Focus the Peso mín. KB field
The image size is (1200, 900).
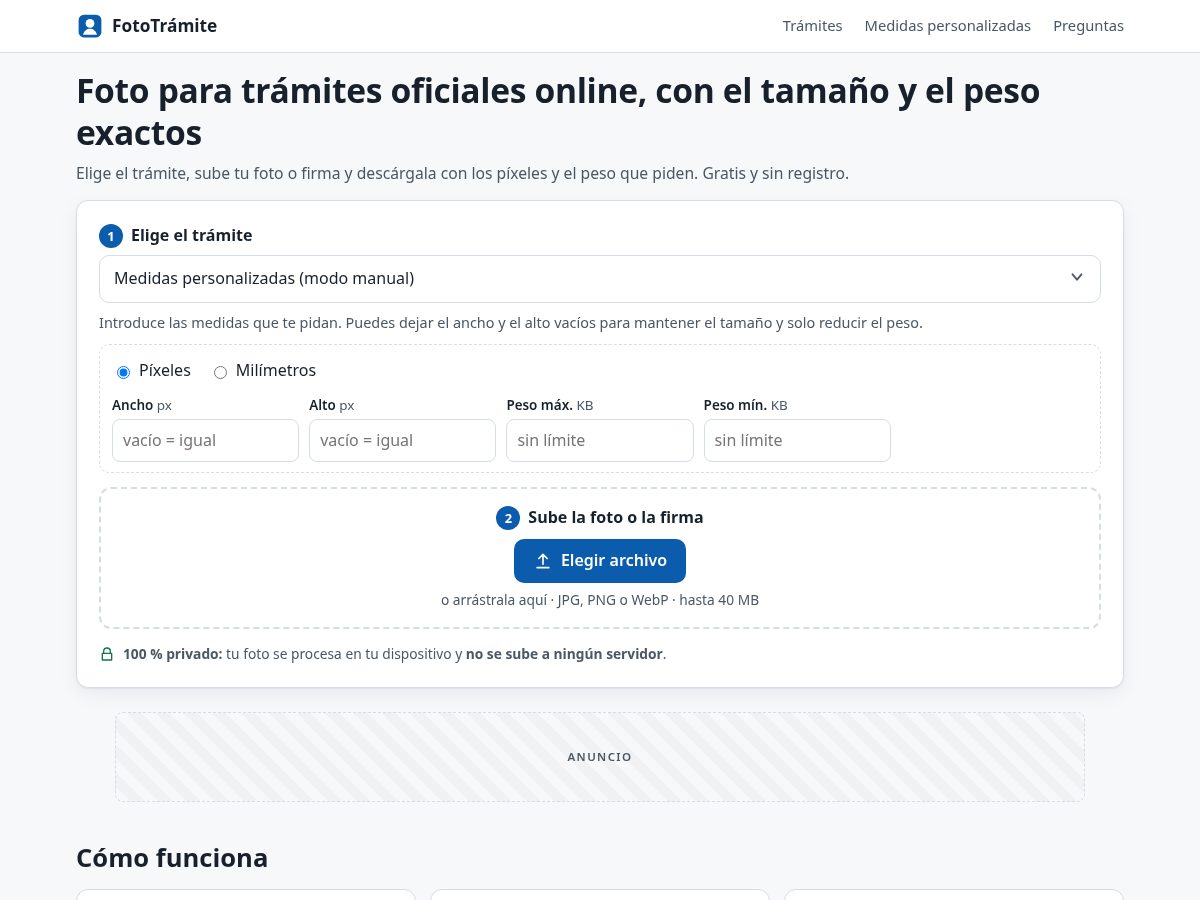797,440
